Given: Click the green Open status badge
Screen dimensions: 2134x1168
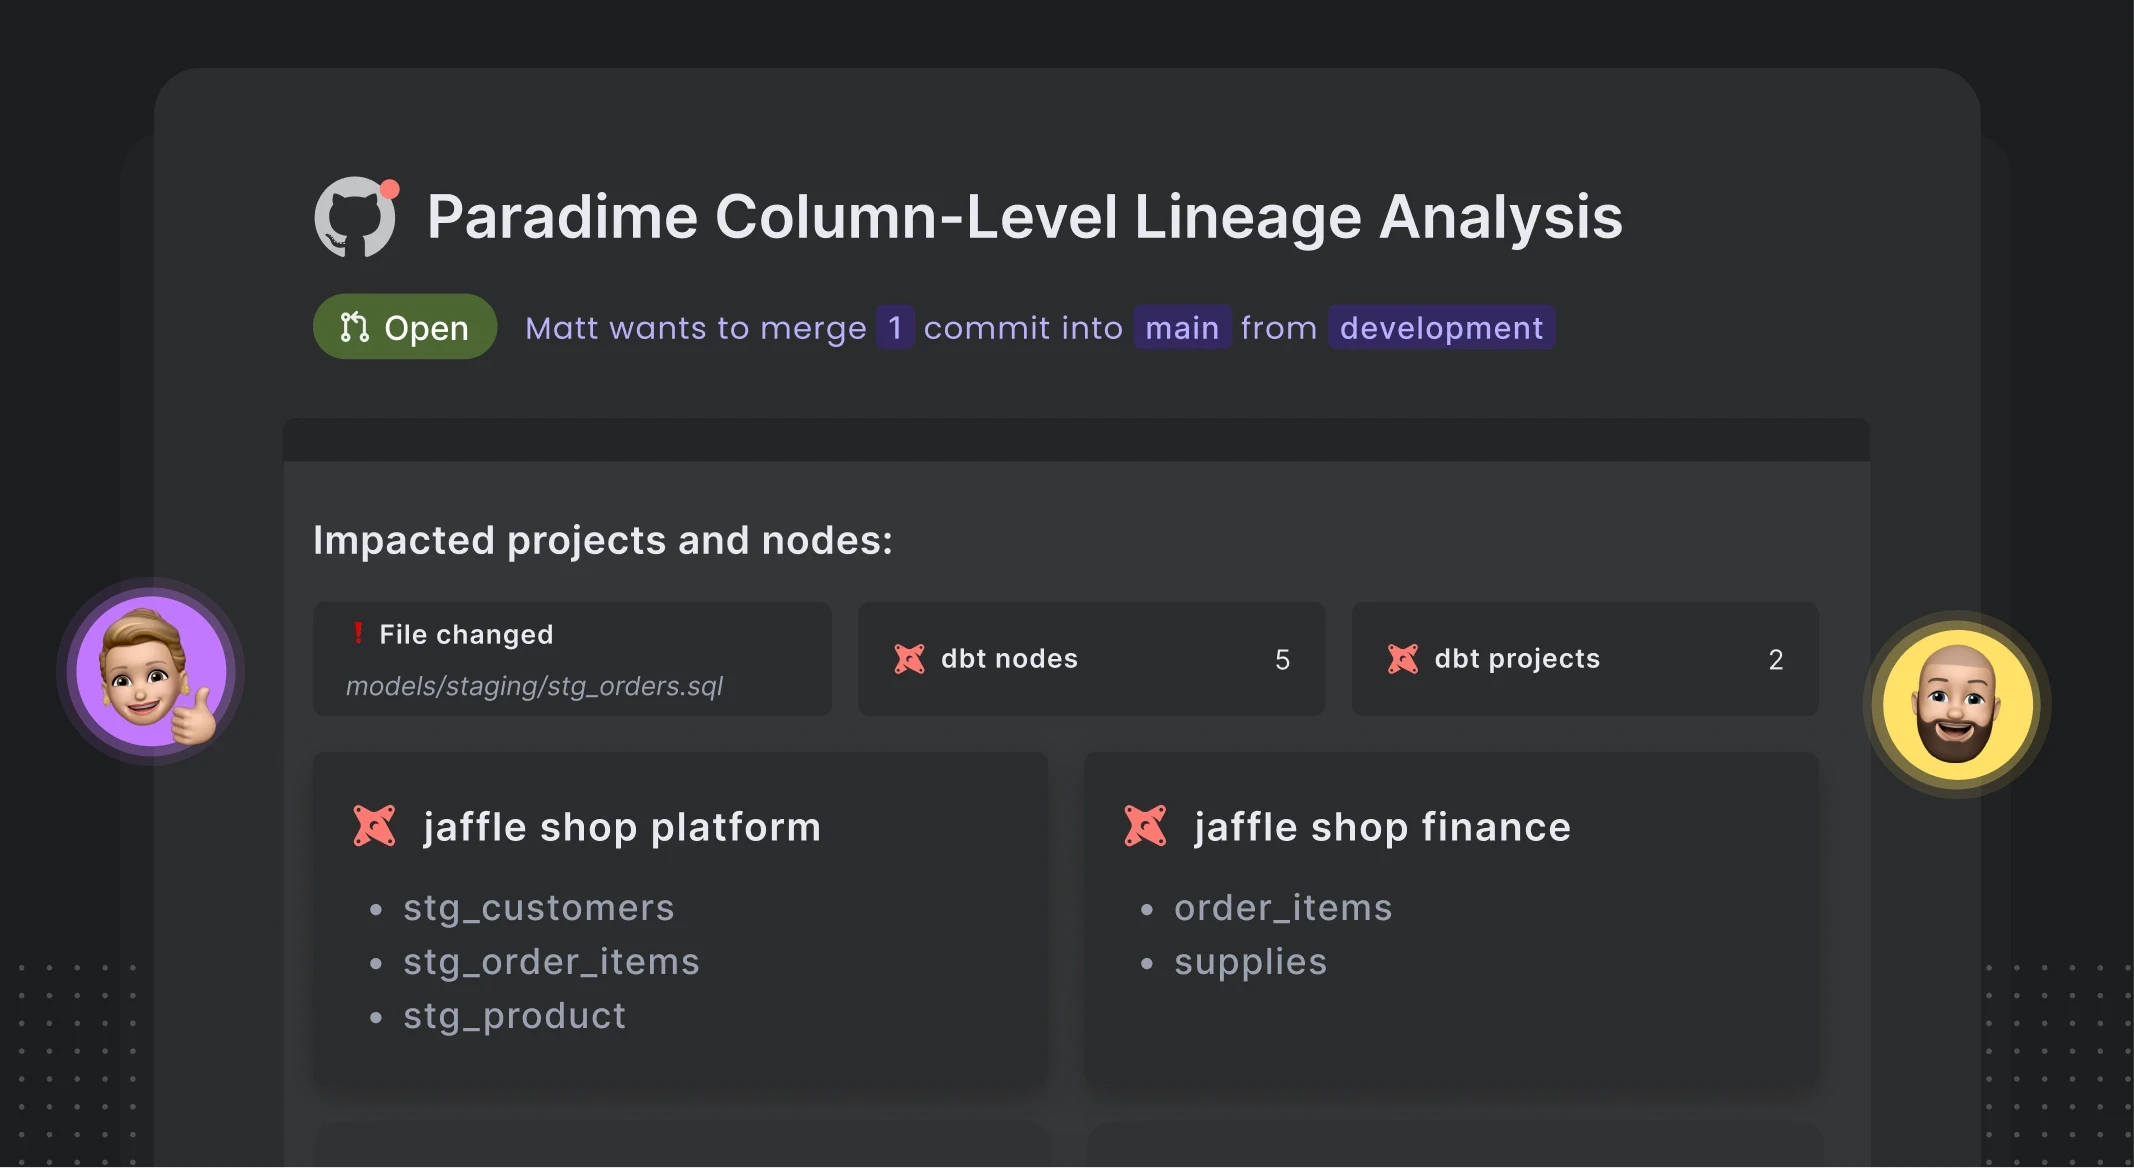Looking at the screenshot, I should [x=405, y=327].
